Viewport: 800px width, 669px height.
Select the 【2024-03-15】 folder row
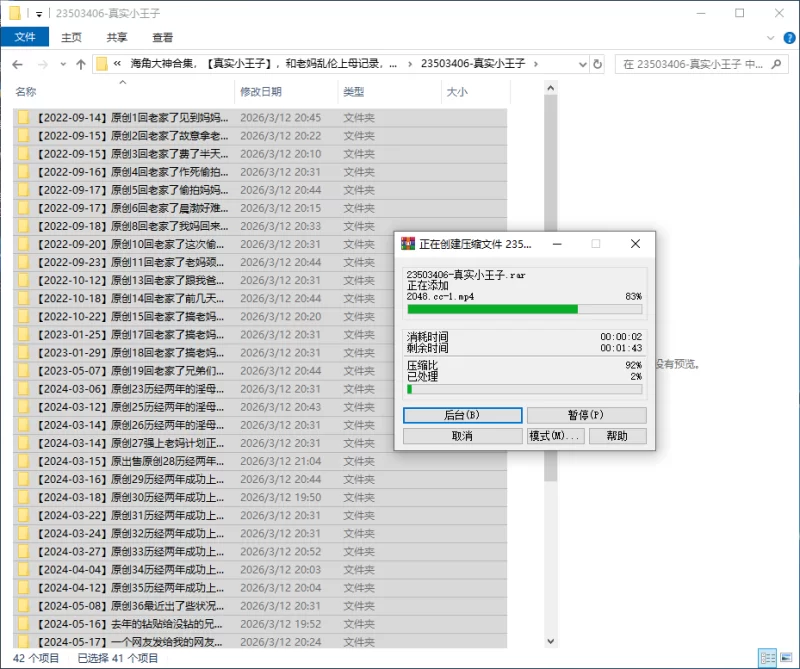click(260, 461)
